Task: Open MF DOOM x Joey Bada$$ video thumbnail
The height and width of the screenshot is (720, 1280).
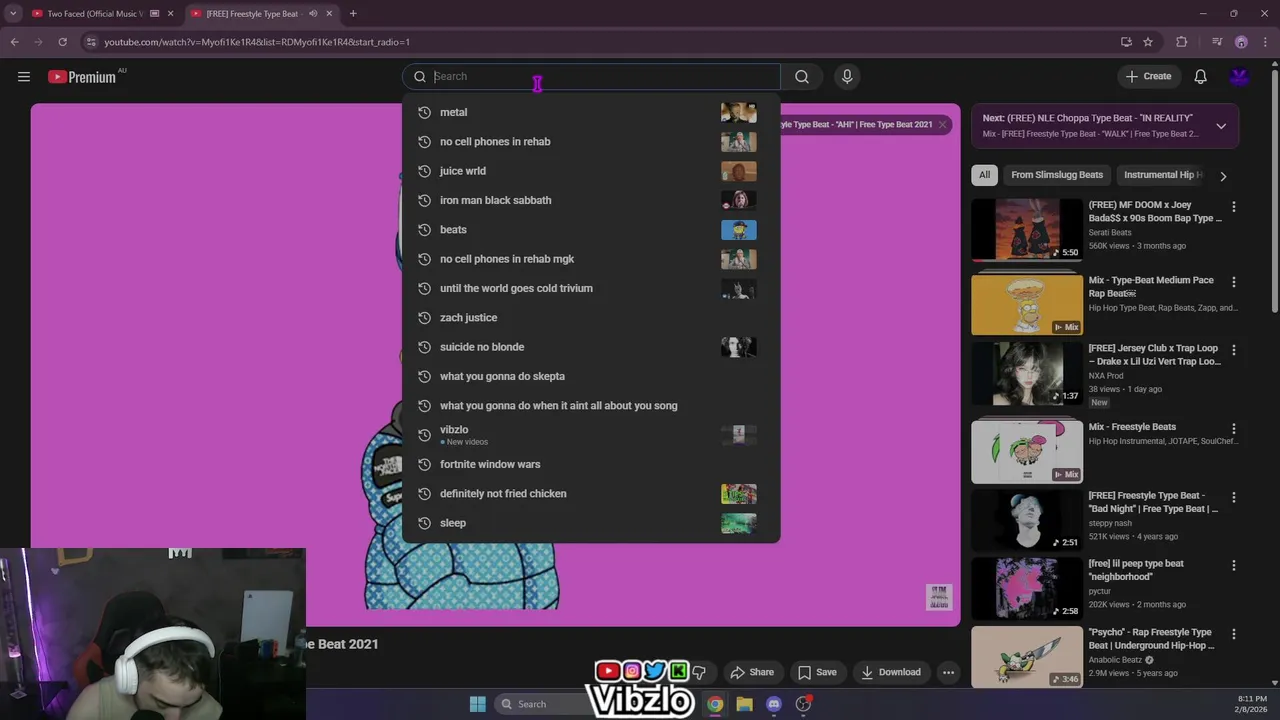Action: (x=1027, y=229)
